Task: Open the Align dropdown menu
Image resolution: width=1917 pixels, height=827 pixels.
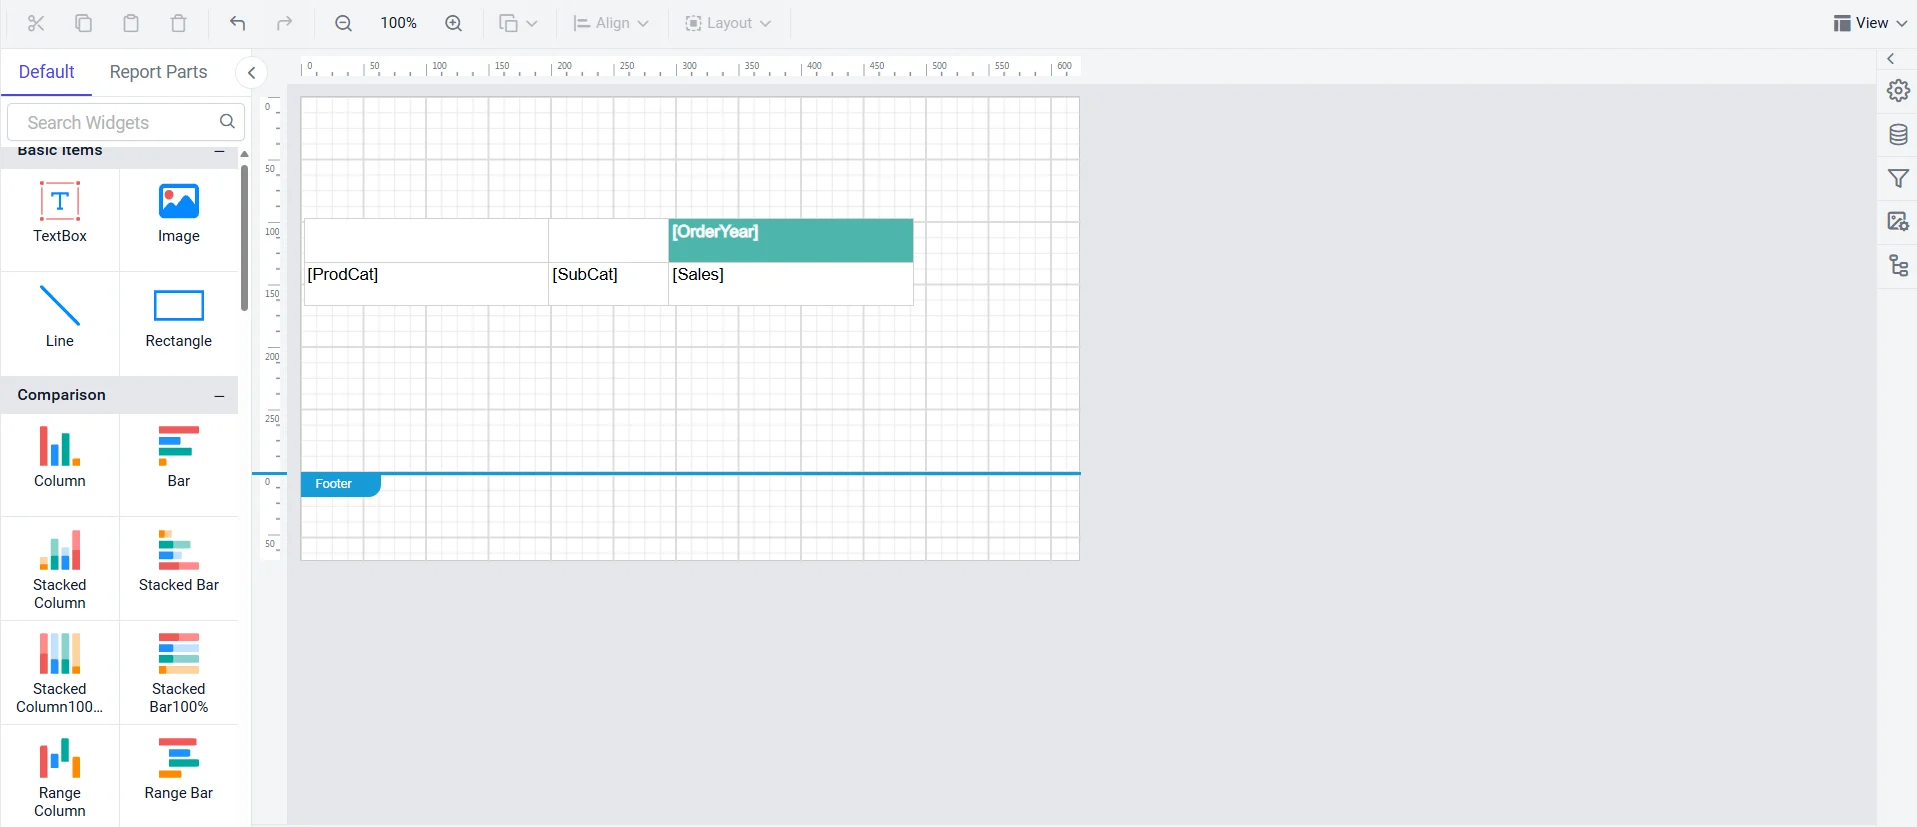Action: click(x=611, y=23)
